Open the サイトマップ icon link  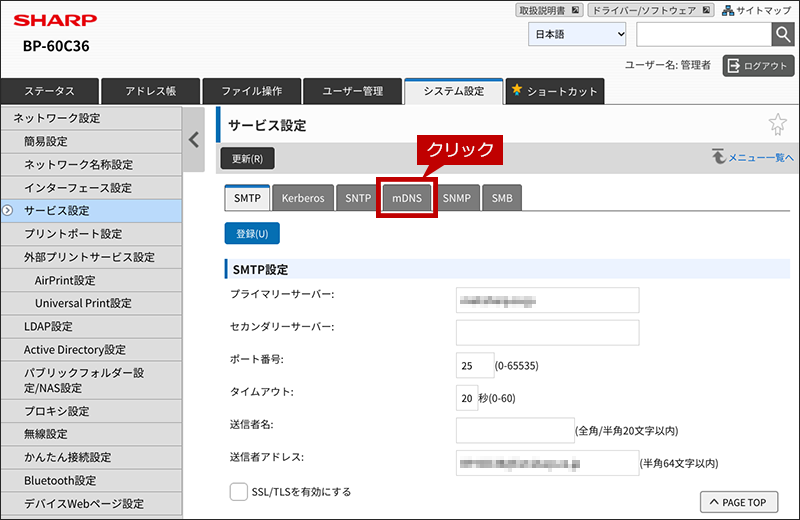coord(728,10)
